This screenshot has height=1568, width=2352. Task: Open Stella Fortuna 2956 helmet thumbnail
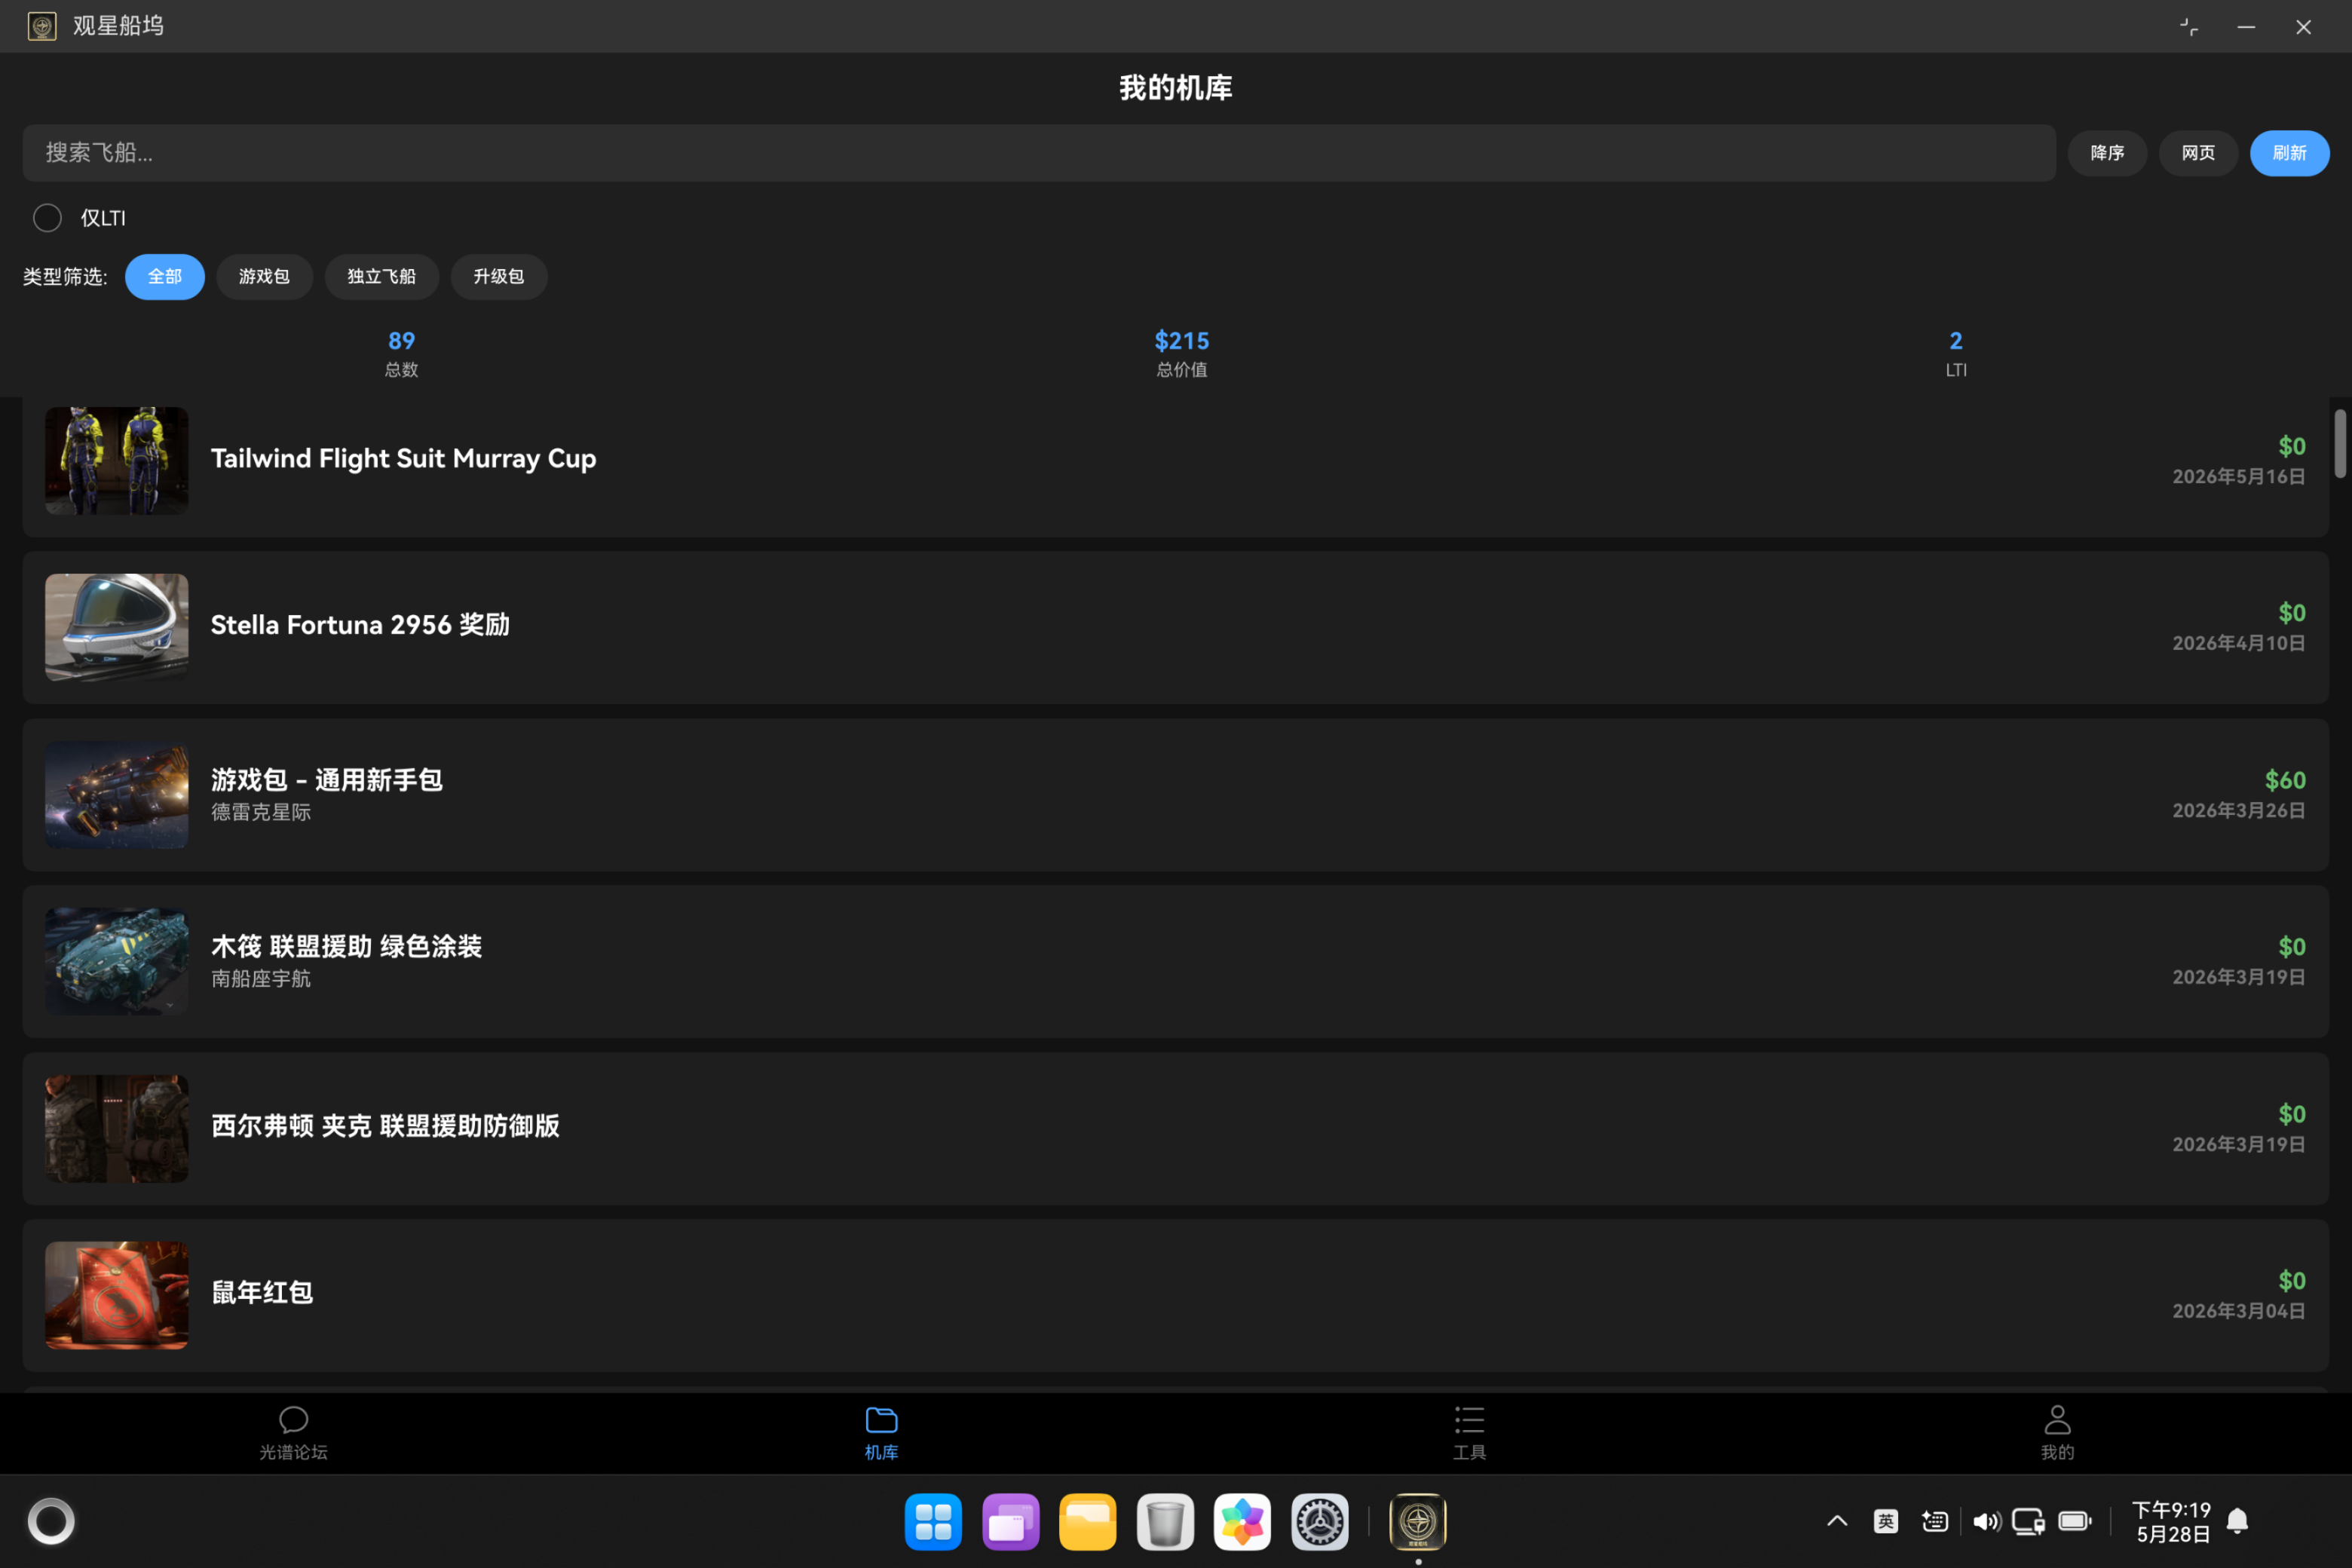pyautogui.click(x=116, y=627)
